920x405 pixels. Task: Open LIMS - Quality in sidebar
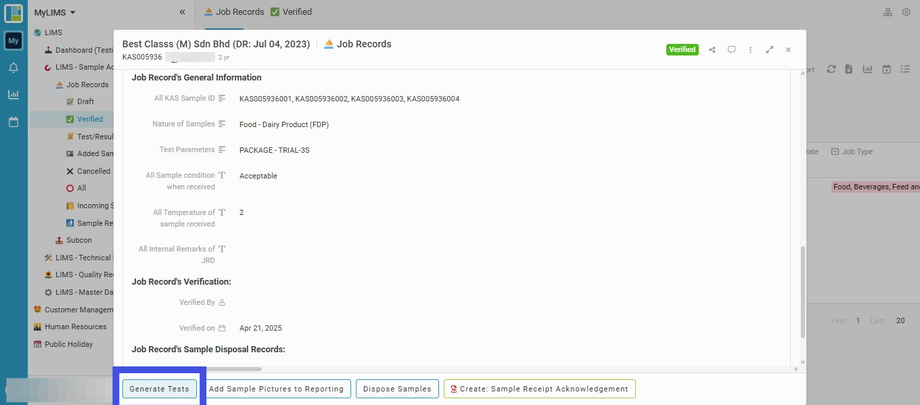point(79,275)
